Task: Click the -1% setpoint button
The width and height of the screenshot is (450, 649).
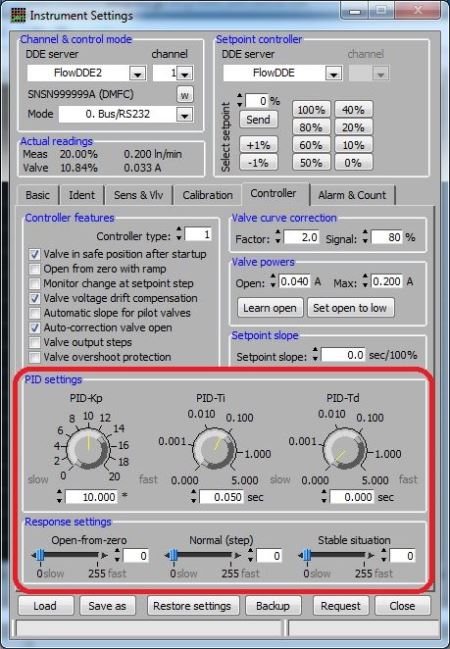Action: (x=258, y=163)
